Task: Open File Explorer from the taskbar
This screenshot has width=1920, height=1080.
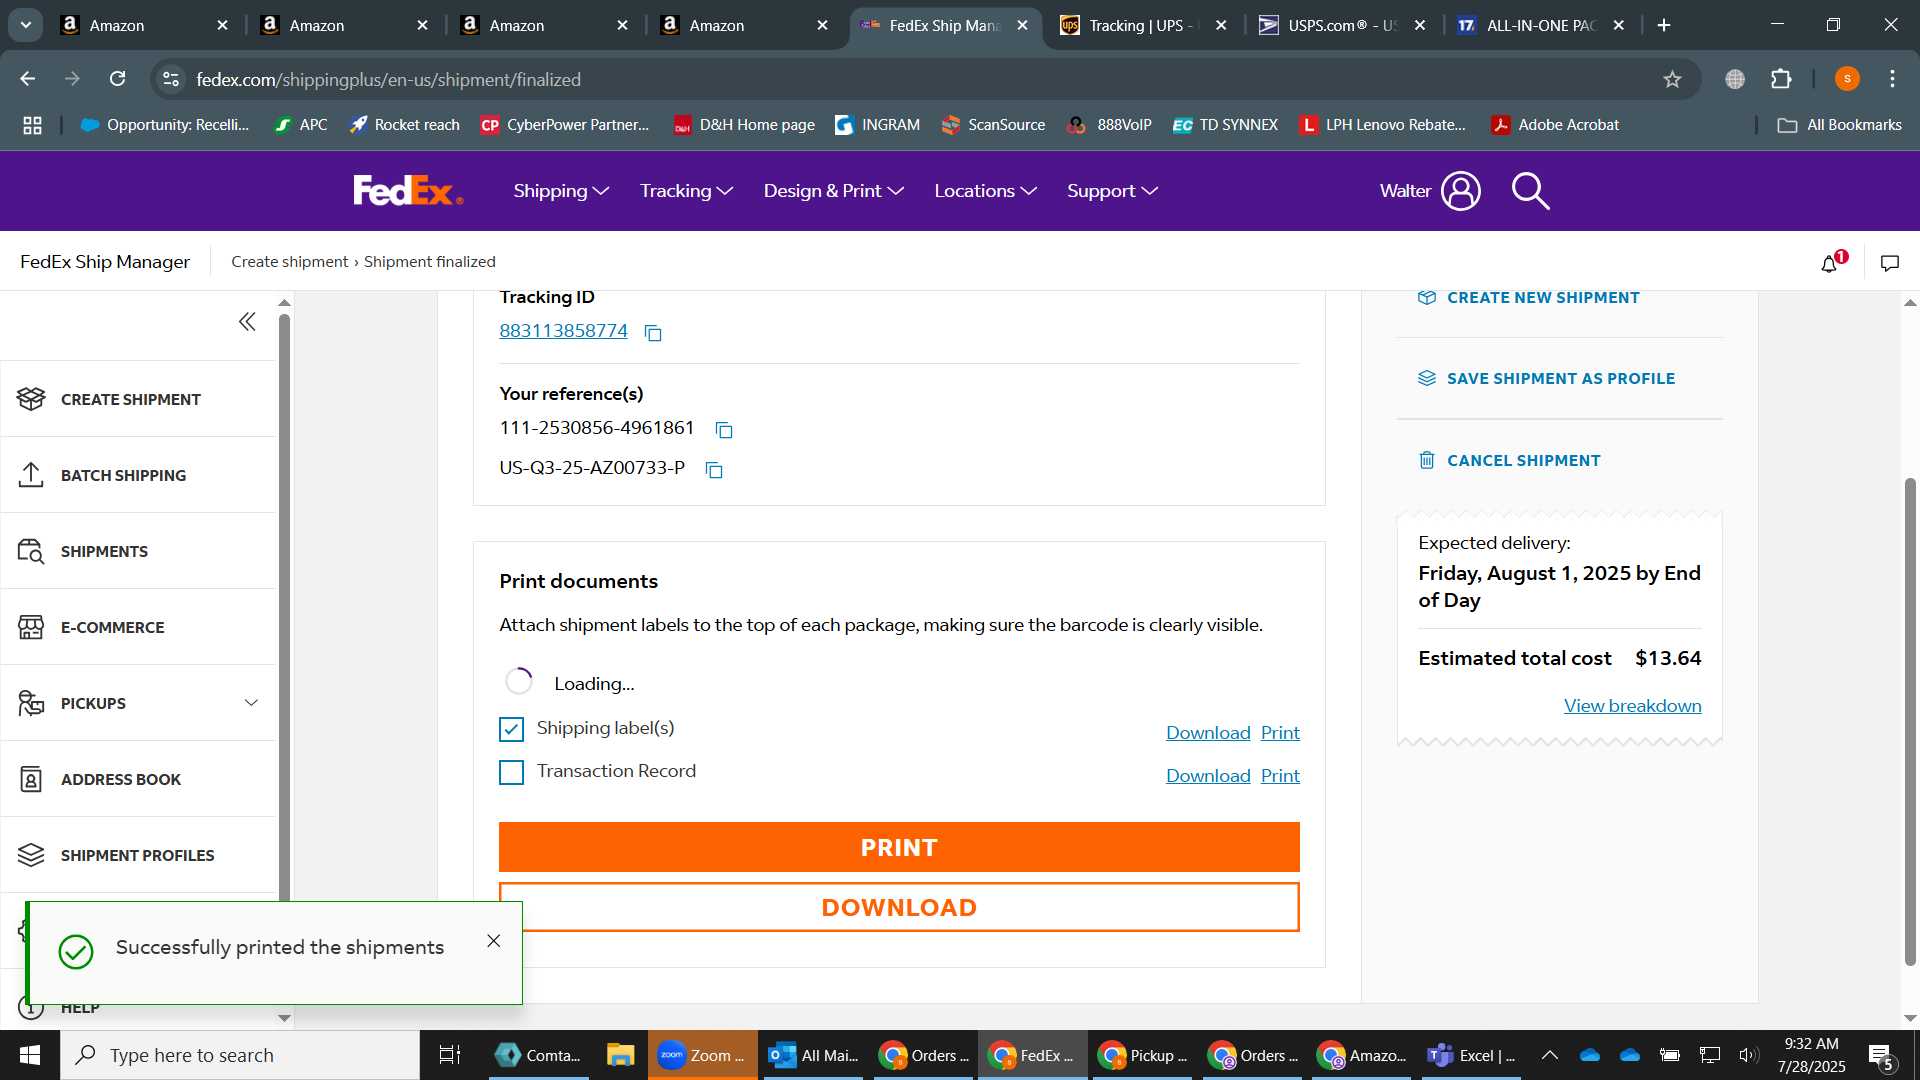Action: [x=620, y=1055]
